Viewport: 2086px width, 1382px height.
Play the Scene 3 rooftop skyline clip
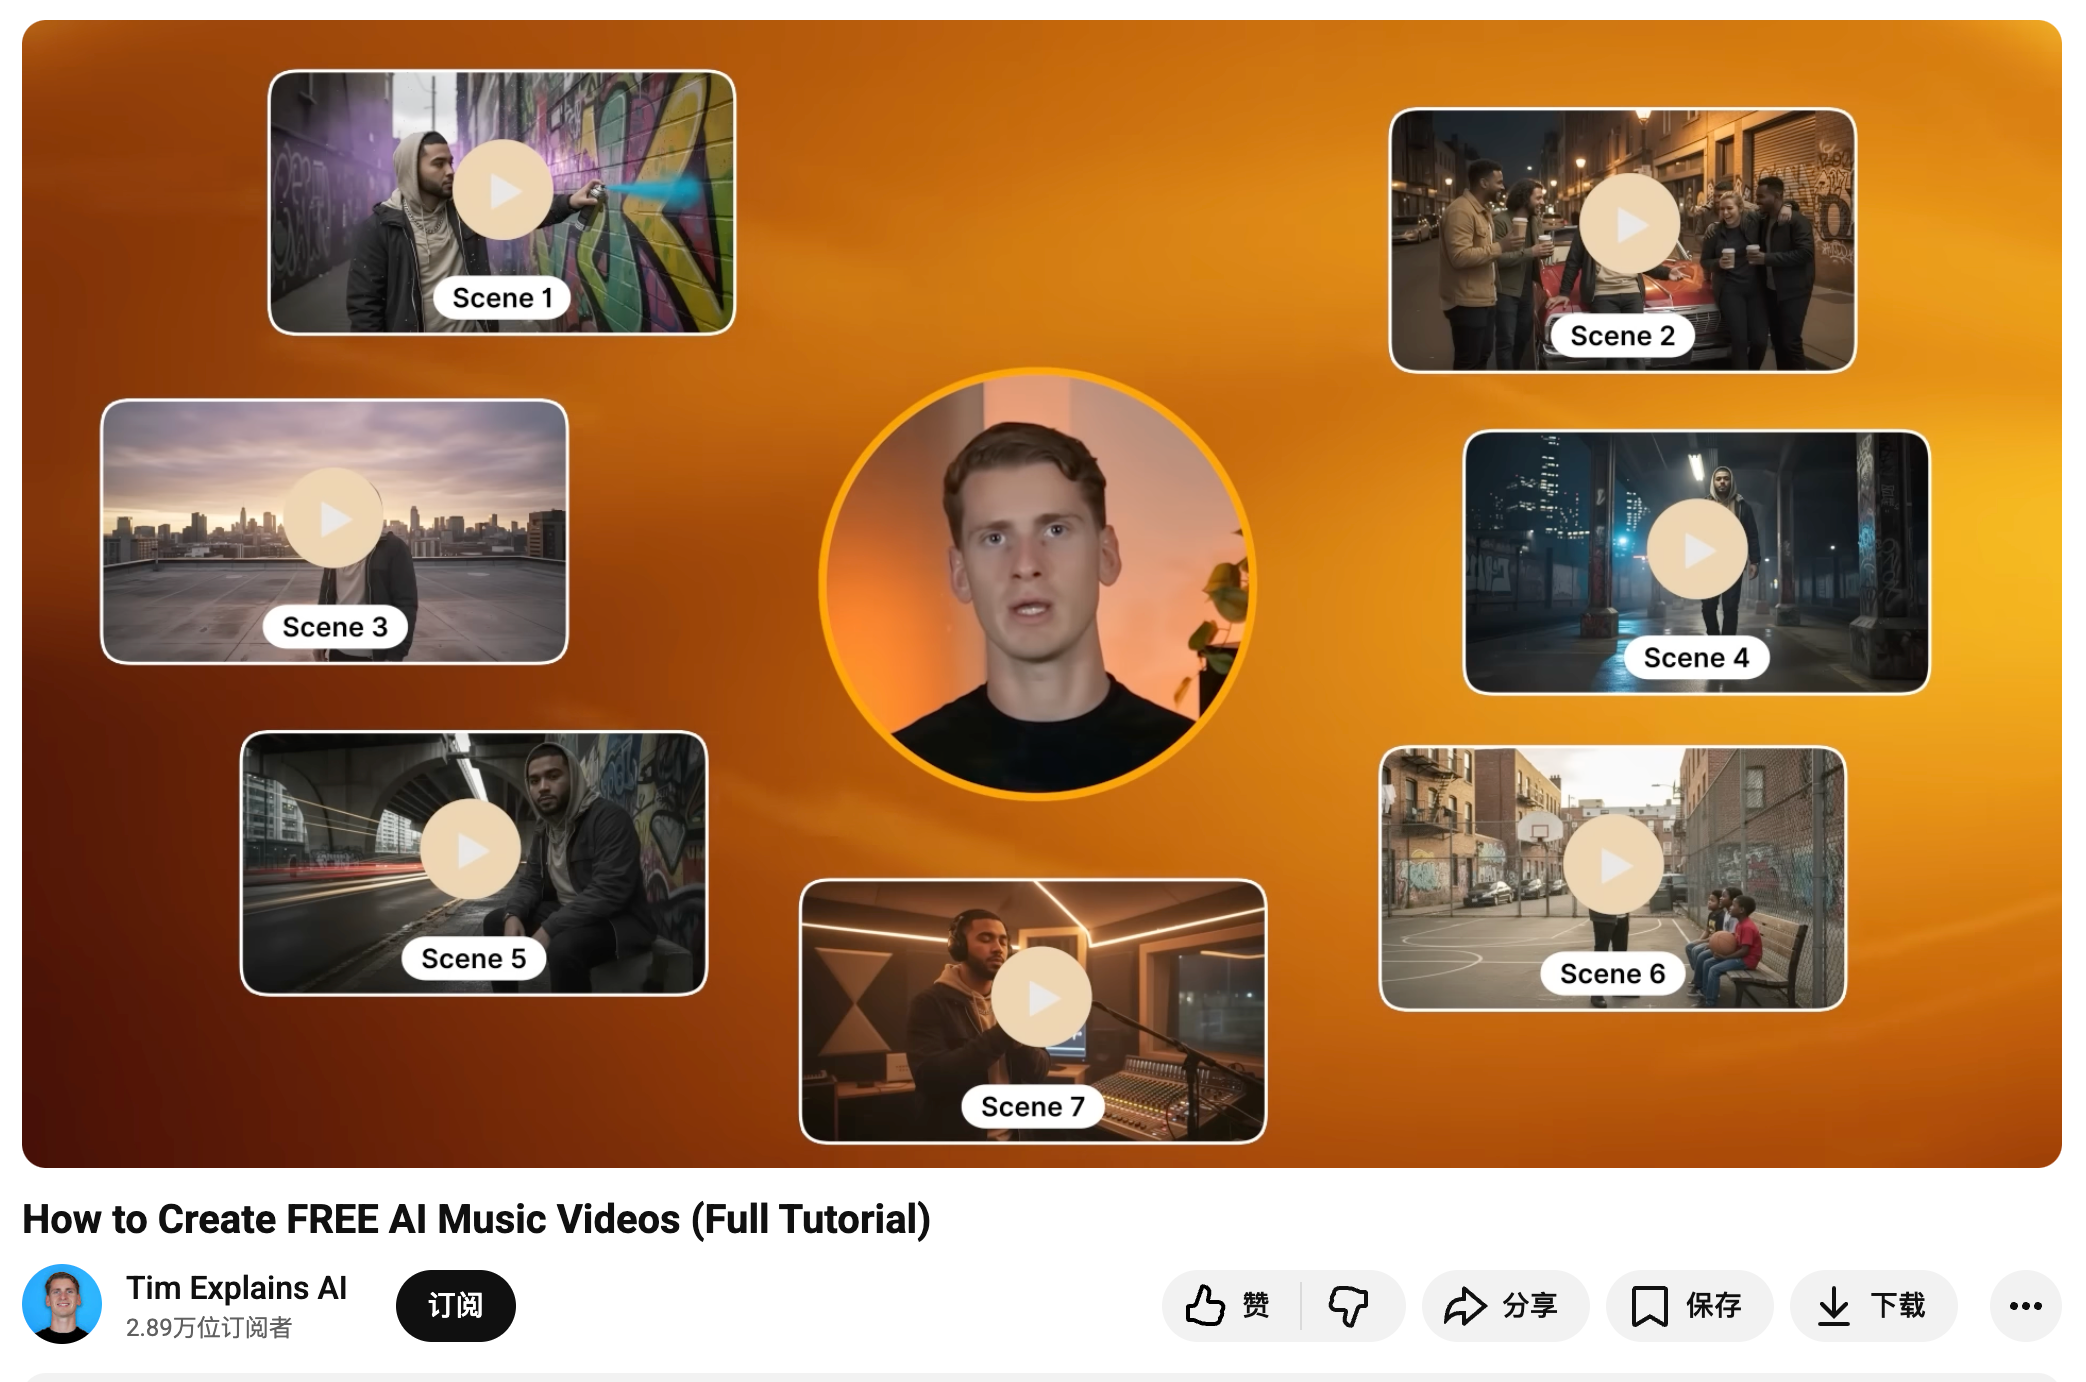click(333, 518)
